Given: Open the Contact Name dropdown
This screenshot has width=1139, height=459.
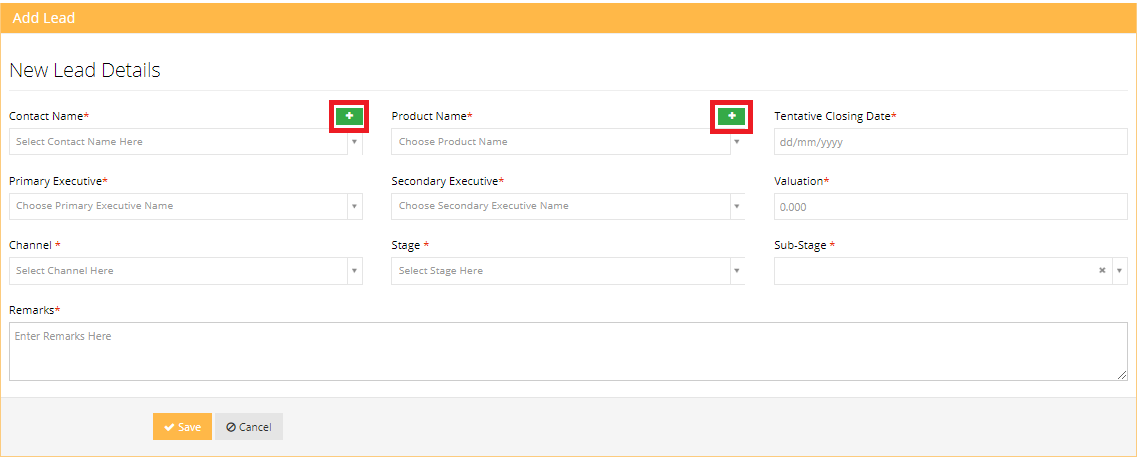Looking at the screenshot, I should [178, 142].
